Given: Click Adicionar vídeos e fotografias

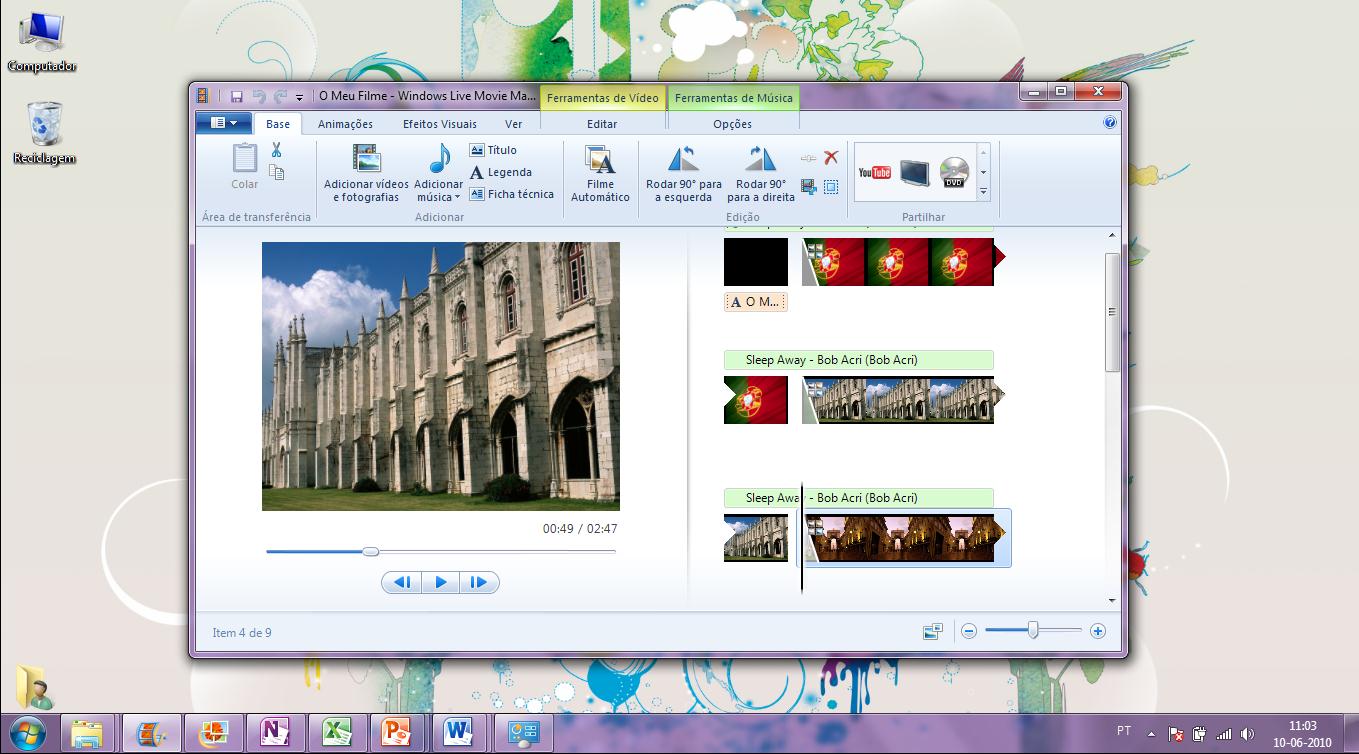Looking at the screenshot, I should pyautogui.click(x=367, y=172).
